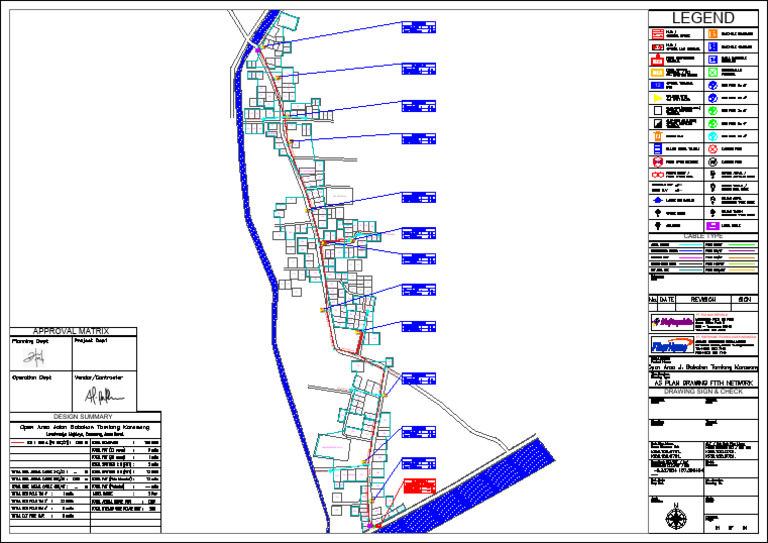Click the SIGN column header
The width and height of the screenshot is (768, 543).
tap(744, 299)
